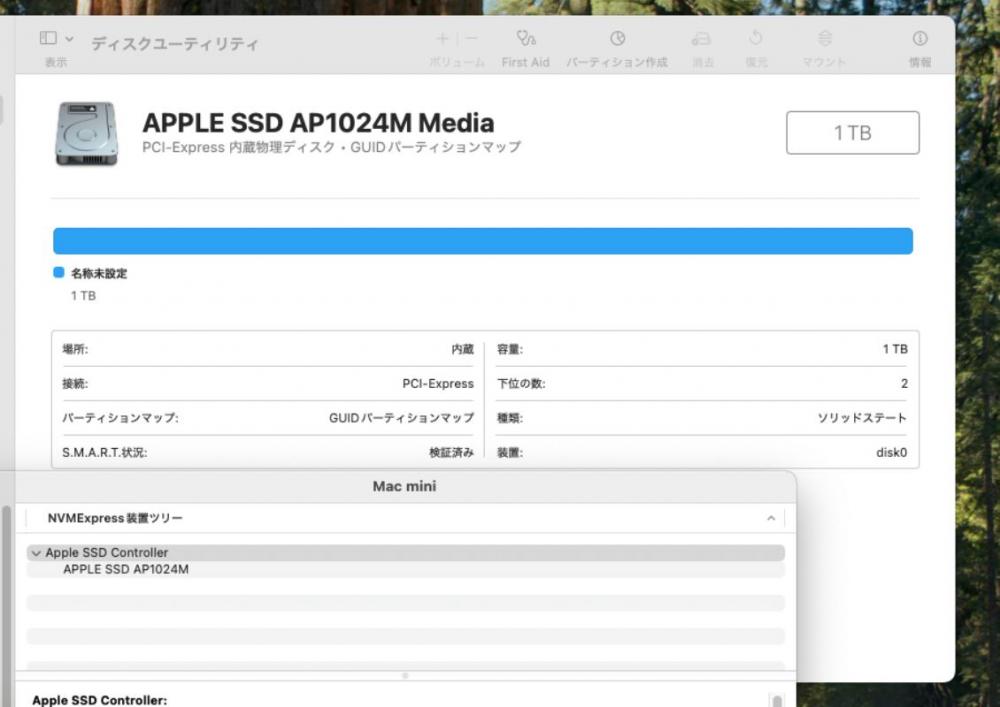Click the APPLE SSD drive icon image
1000x707 pixels.
(x=87, y=134)
